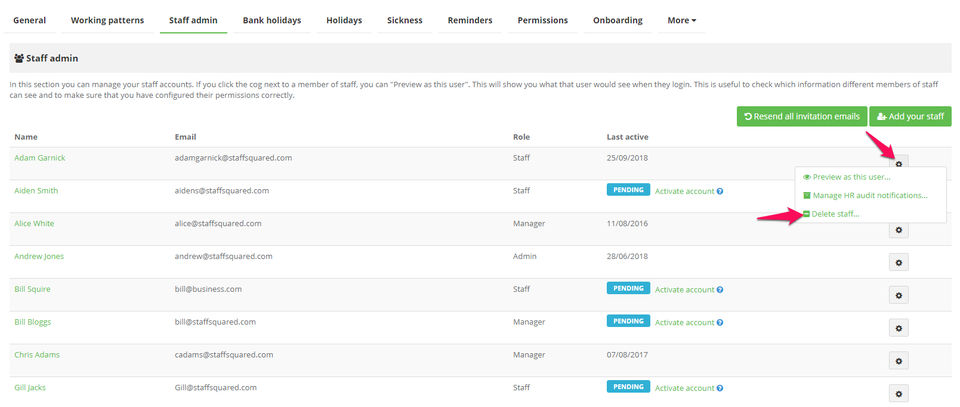960x407 pixels.
Task: Click help icon beside Aiden Smith's Activate account
Action: coord(720,191)
